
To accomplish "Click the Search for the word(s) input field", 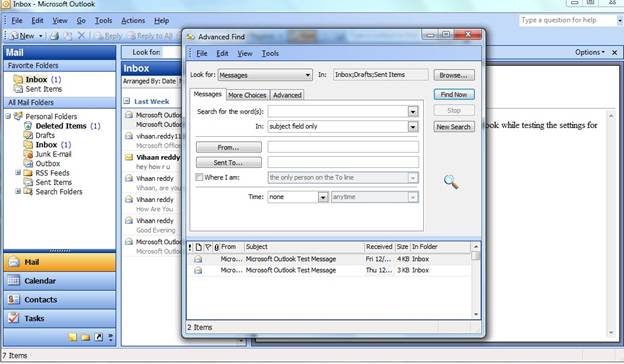I will point(338,111).
